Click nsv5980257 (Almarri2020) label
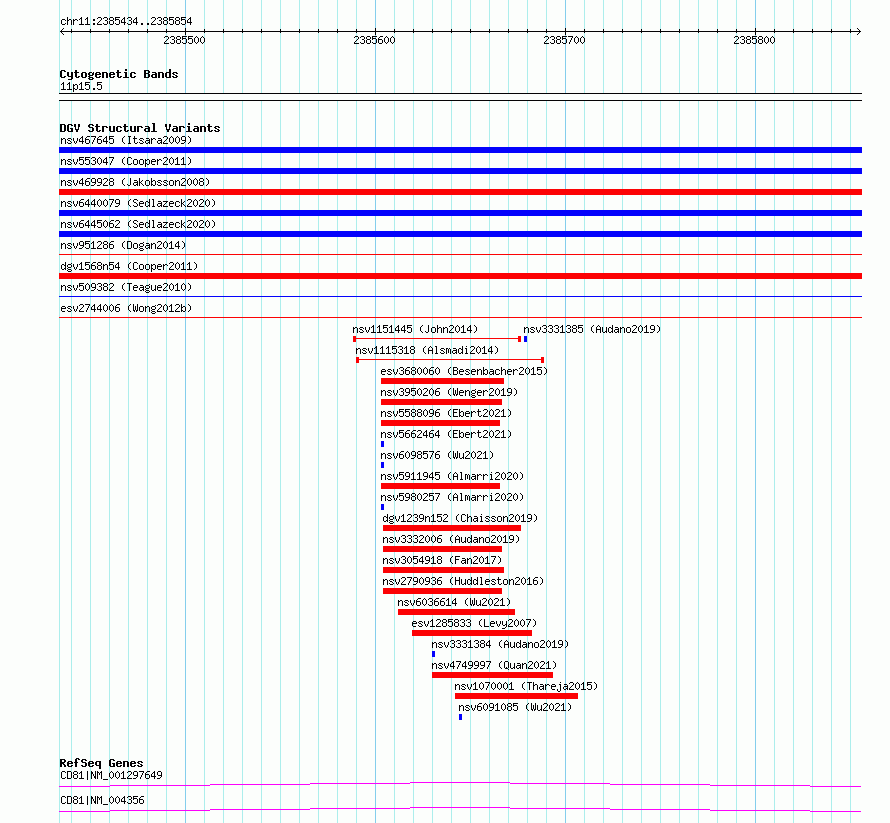The image size is (890, 823). [x=452, y=497]
